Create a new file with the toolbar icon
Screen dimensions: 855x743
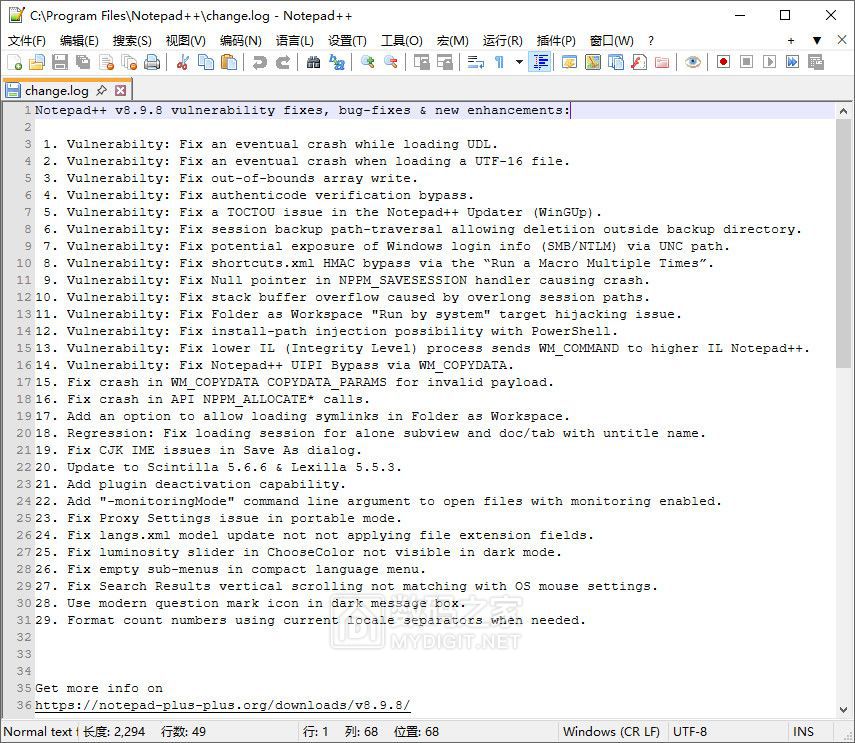(14, 62)
